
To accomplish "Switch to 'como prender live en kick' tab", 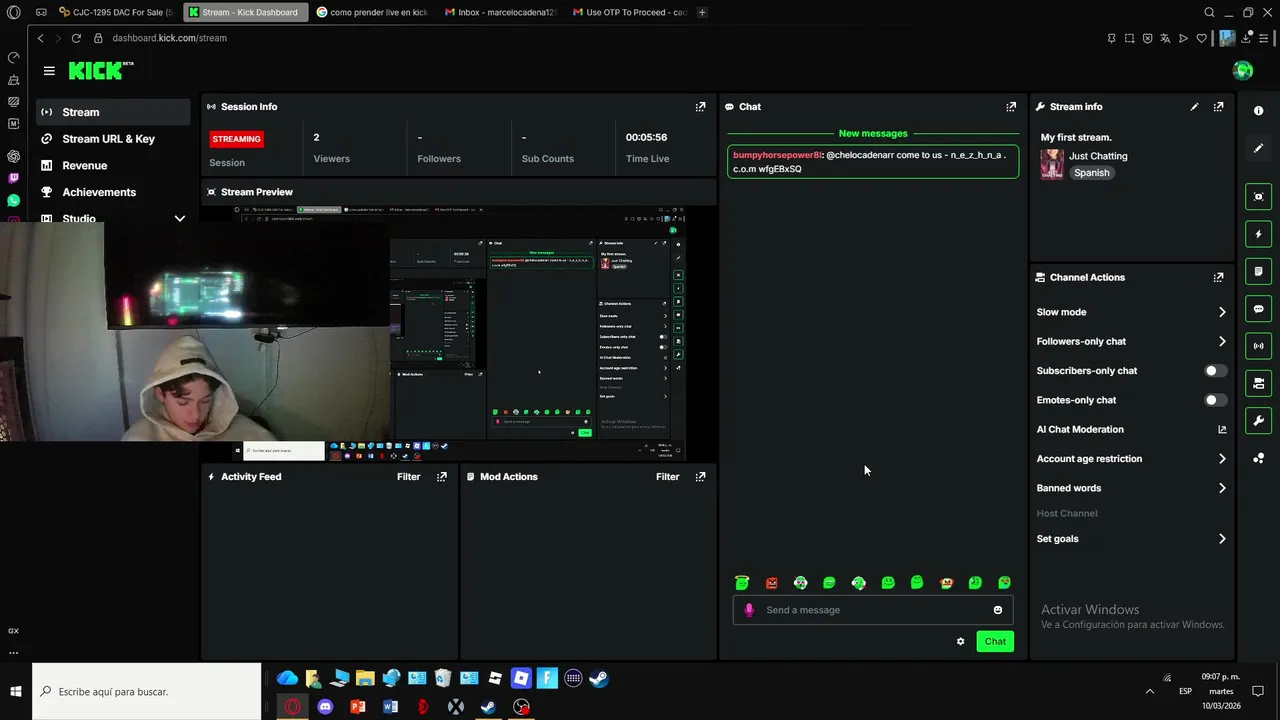I will point(371,12).
